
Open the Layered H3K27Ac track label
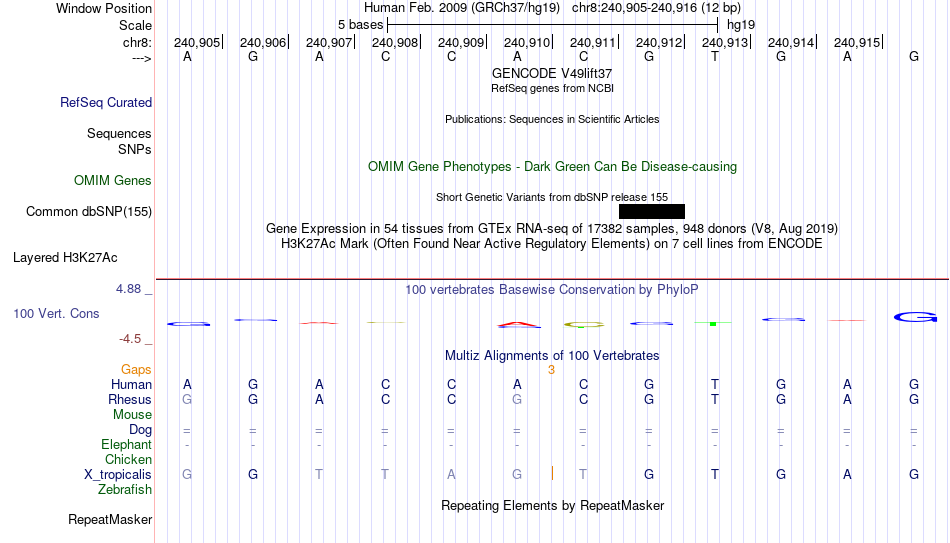click(65, 258)
